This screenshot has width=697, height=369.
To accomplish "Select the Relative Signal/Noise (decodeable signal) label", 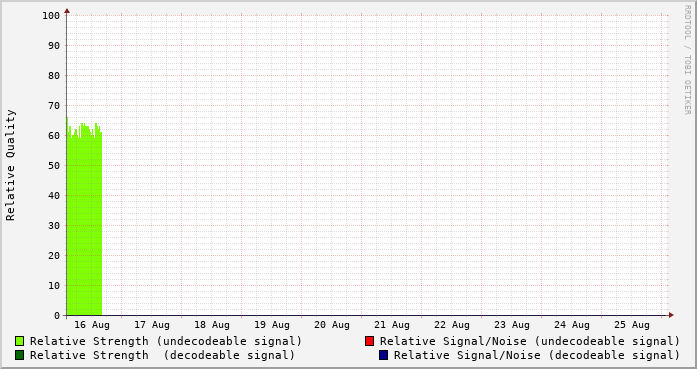I will click(x=537, y=356).
